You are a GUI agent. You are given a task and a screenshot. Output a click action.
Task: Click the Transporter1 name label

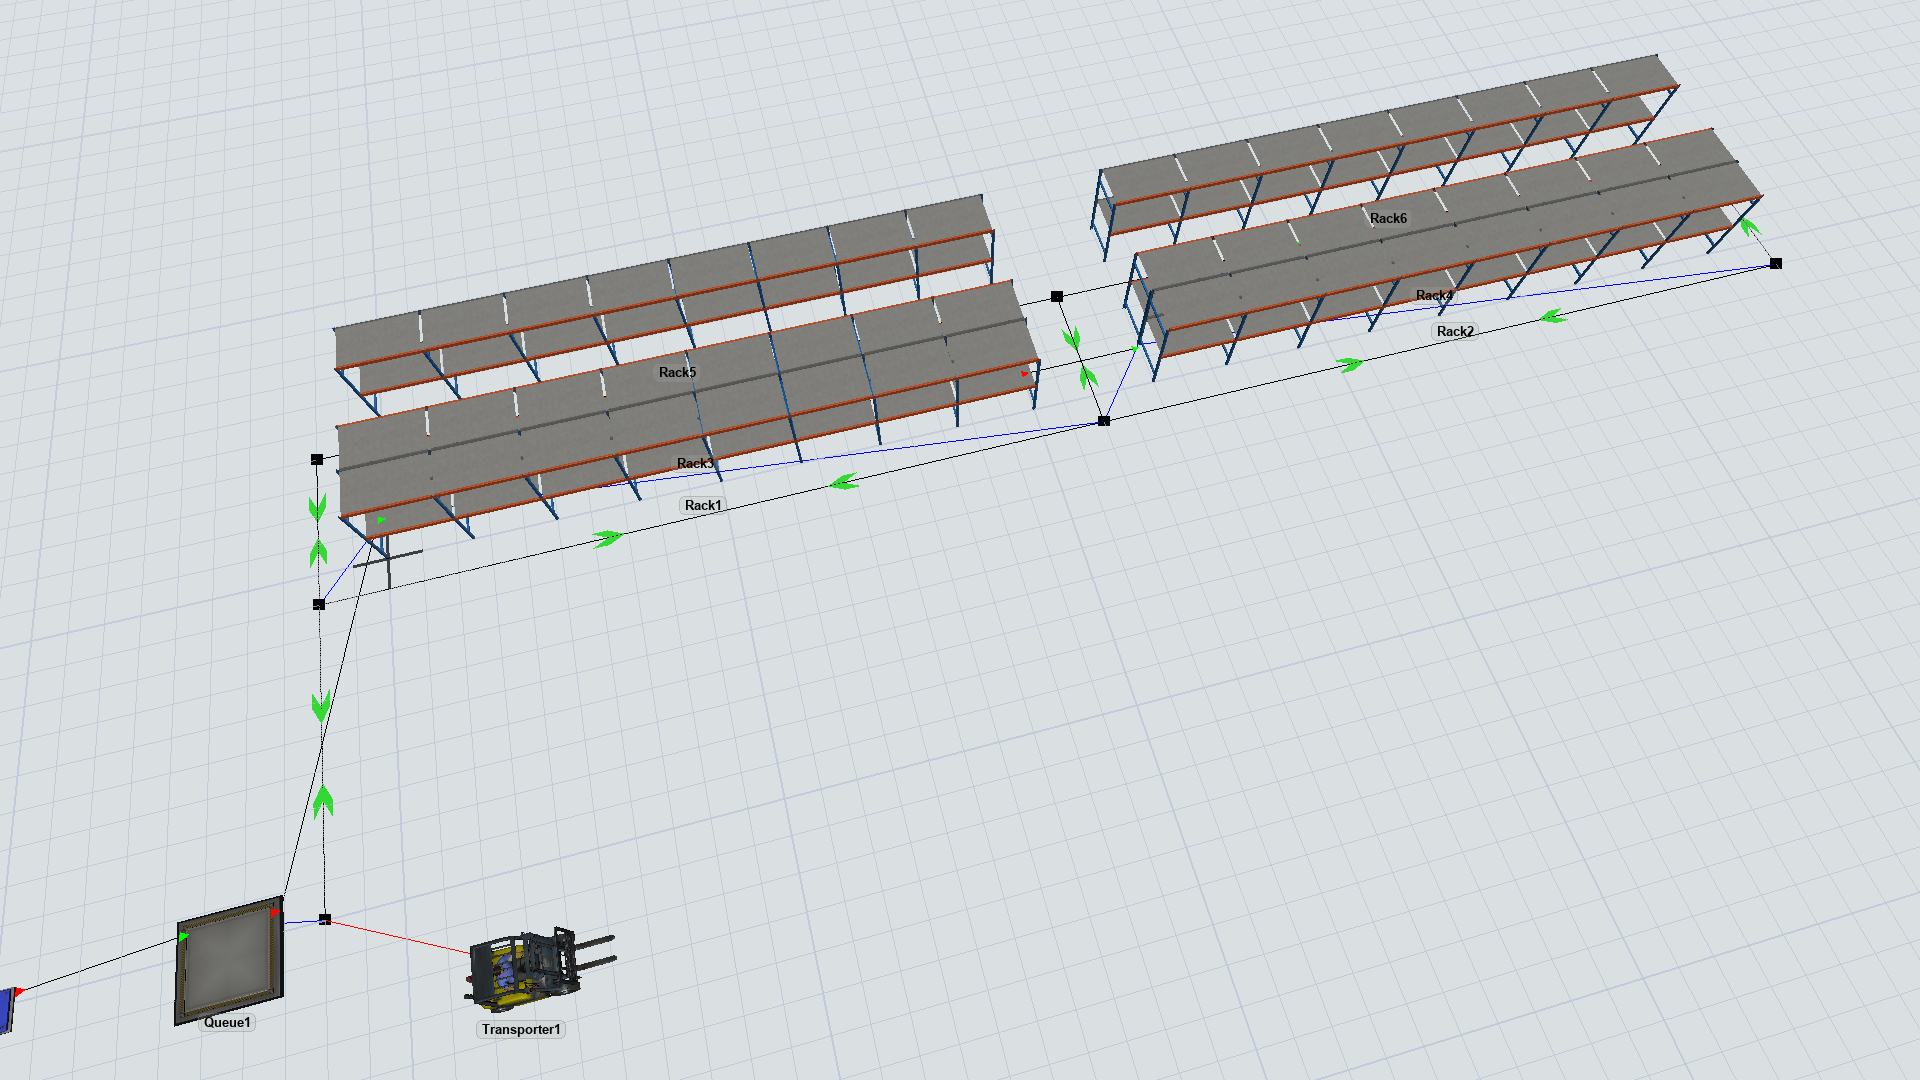(x=521, y=1030)
